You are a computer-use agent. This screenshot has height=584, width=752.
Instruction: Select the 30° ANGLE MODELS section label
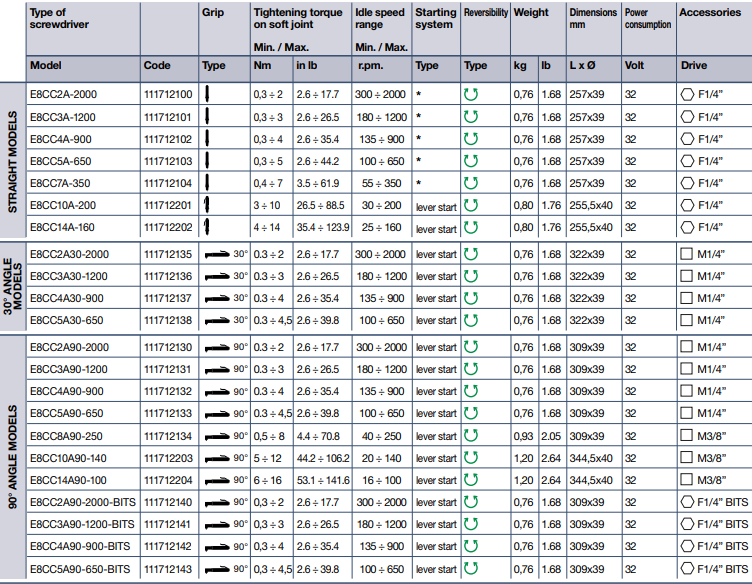(x=12, y=286)
